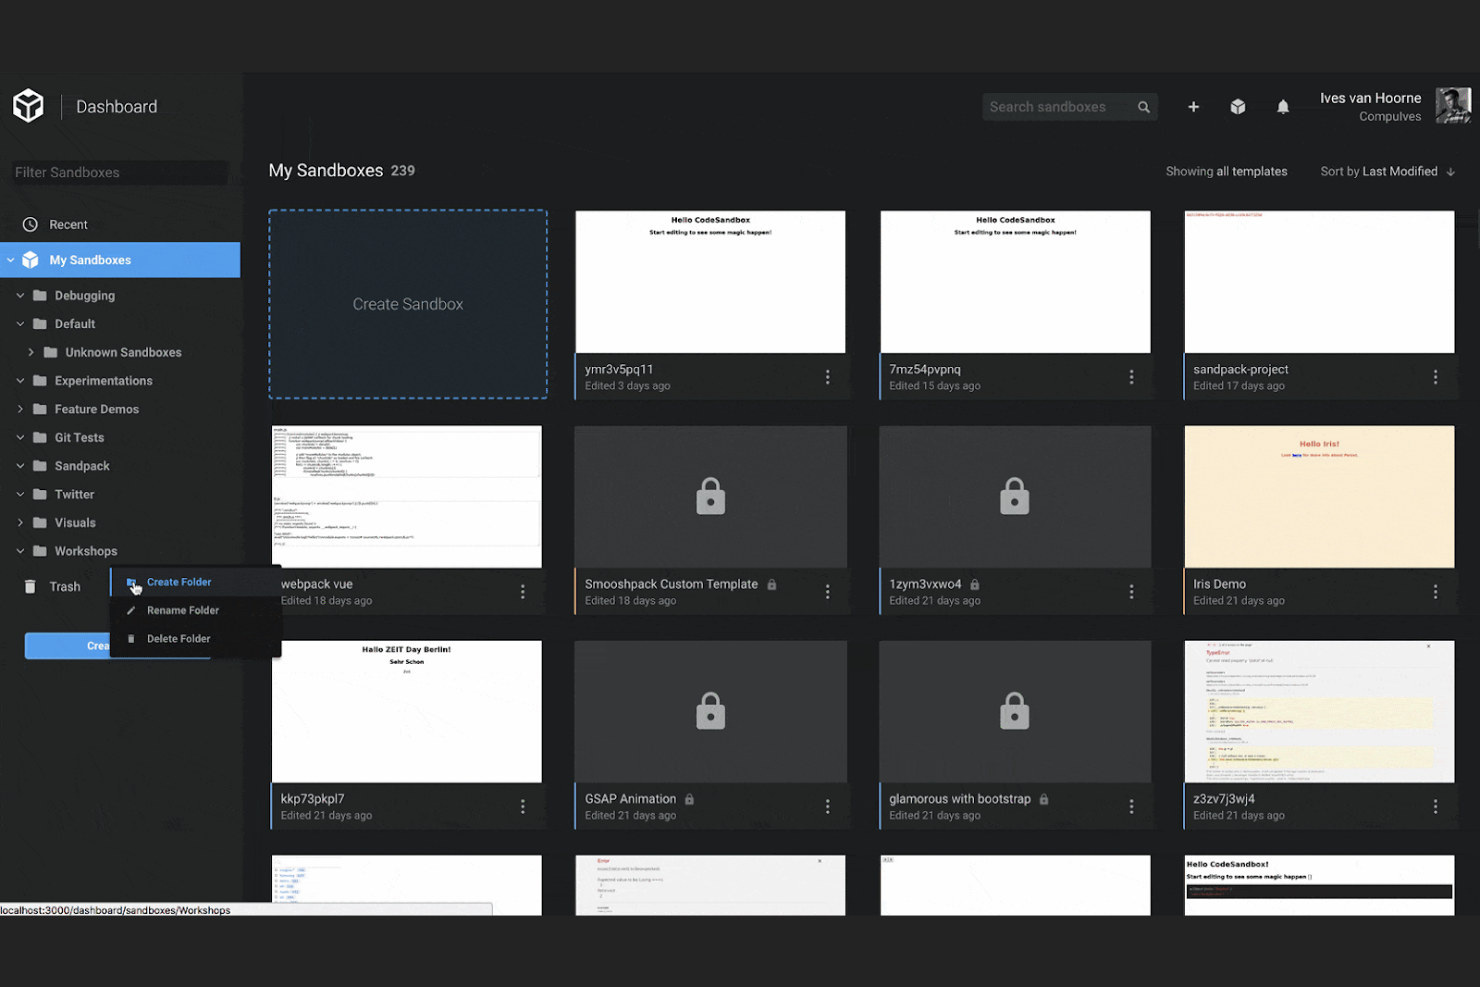Open the webpack vue sandbox thumbnail
Screen dimensions: 1480x987
[x=407, y=497]
